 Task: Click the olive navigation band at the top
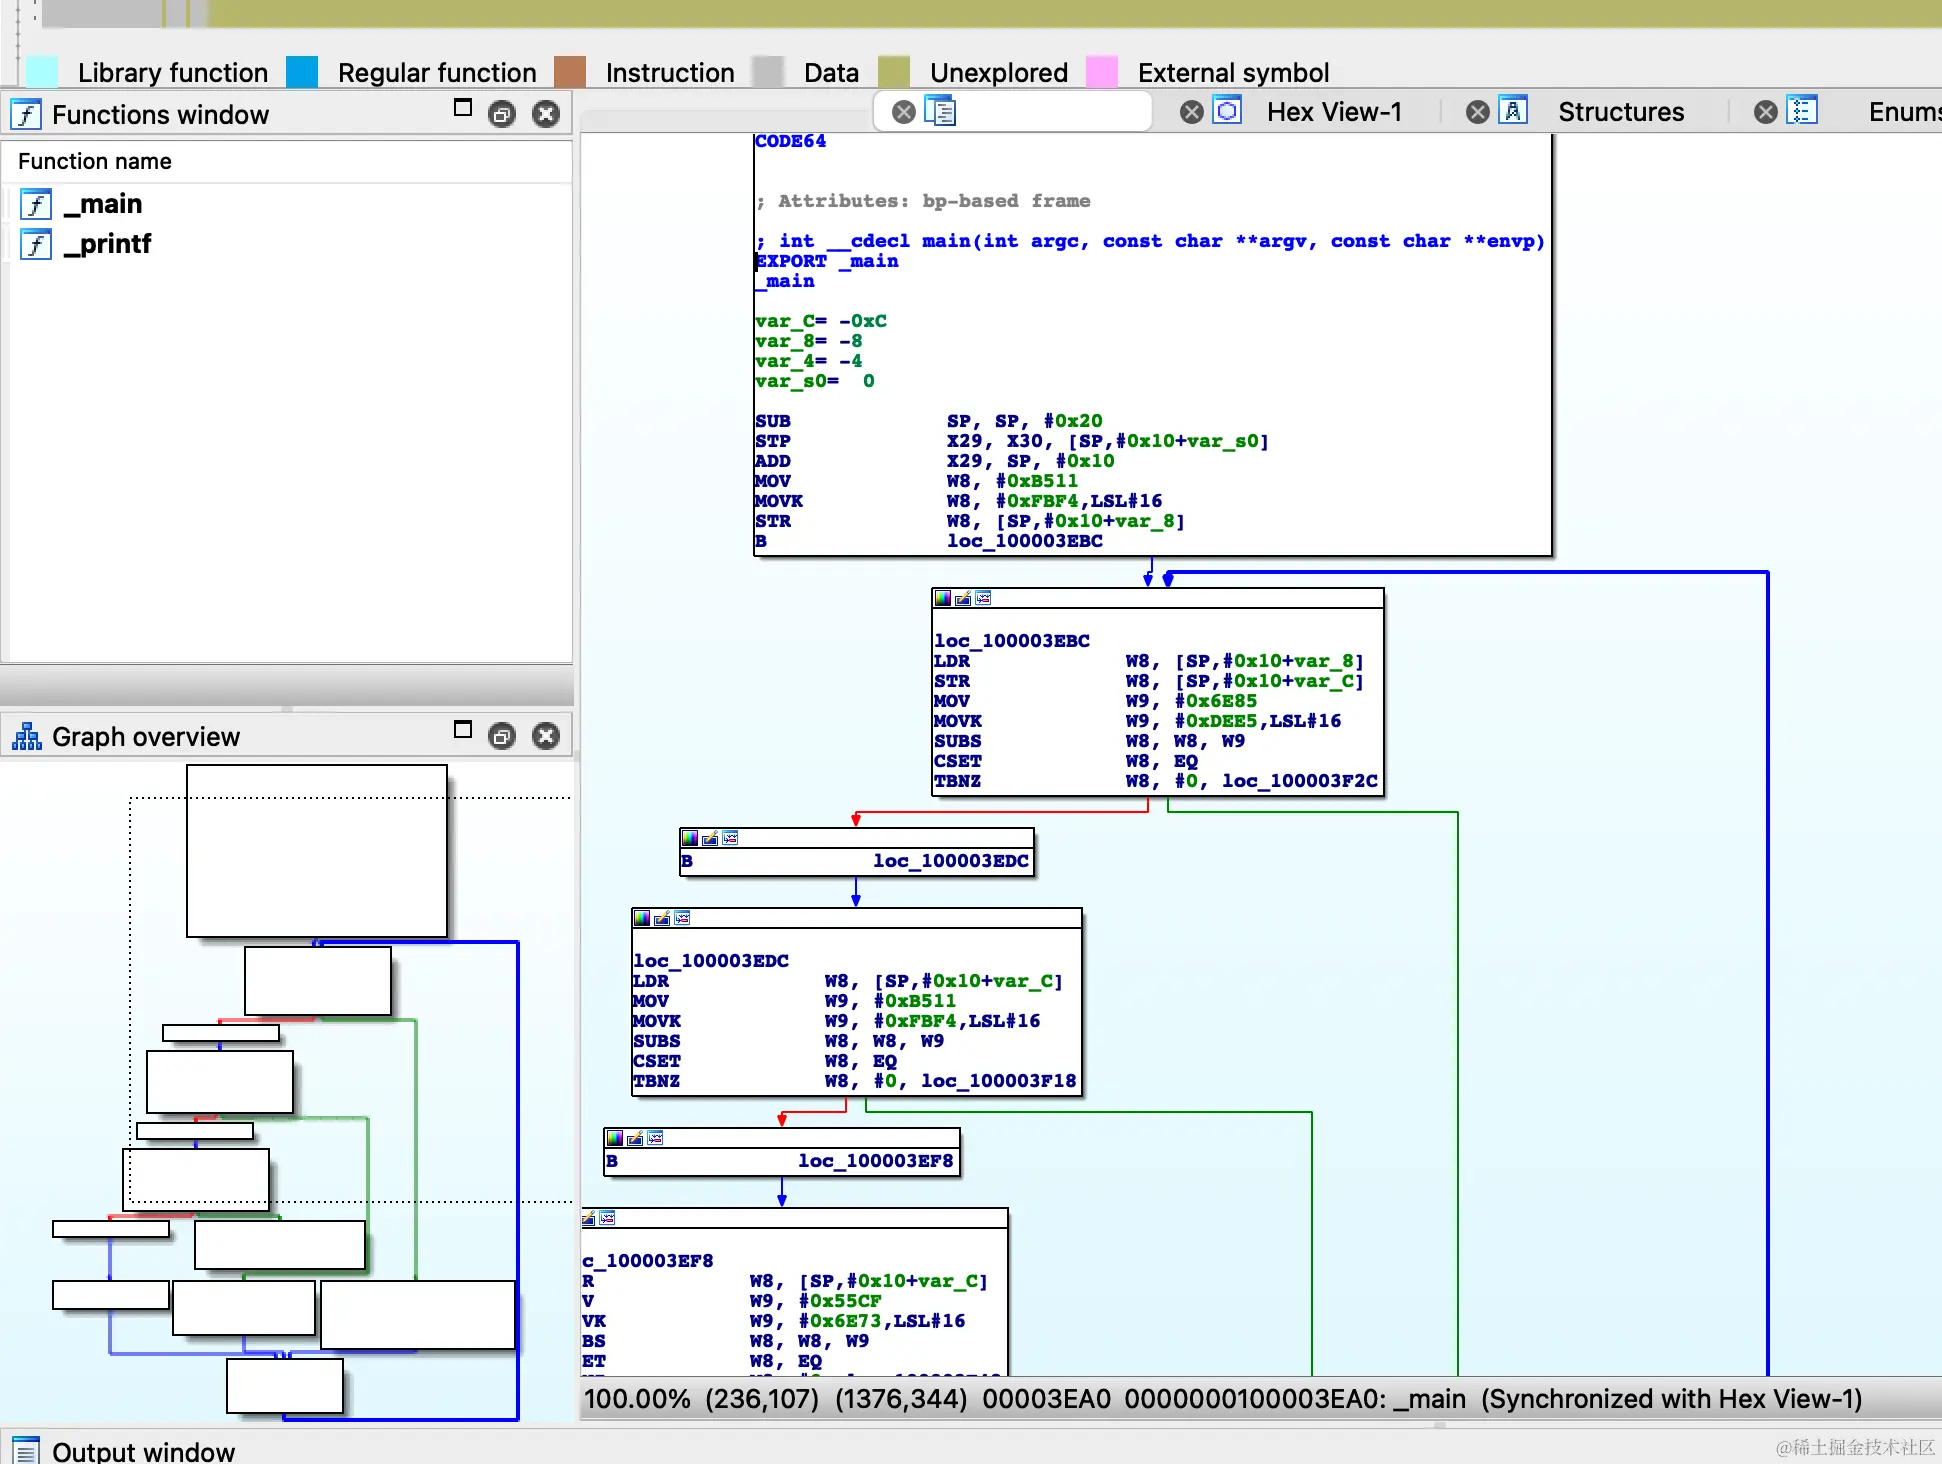(1075, 13)
